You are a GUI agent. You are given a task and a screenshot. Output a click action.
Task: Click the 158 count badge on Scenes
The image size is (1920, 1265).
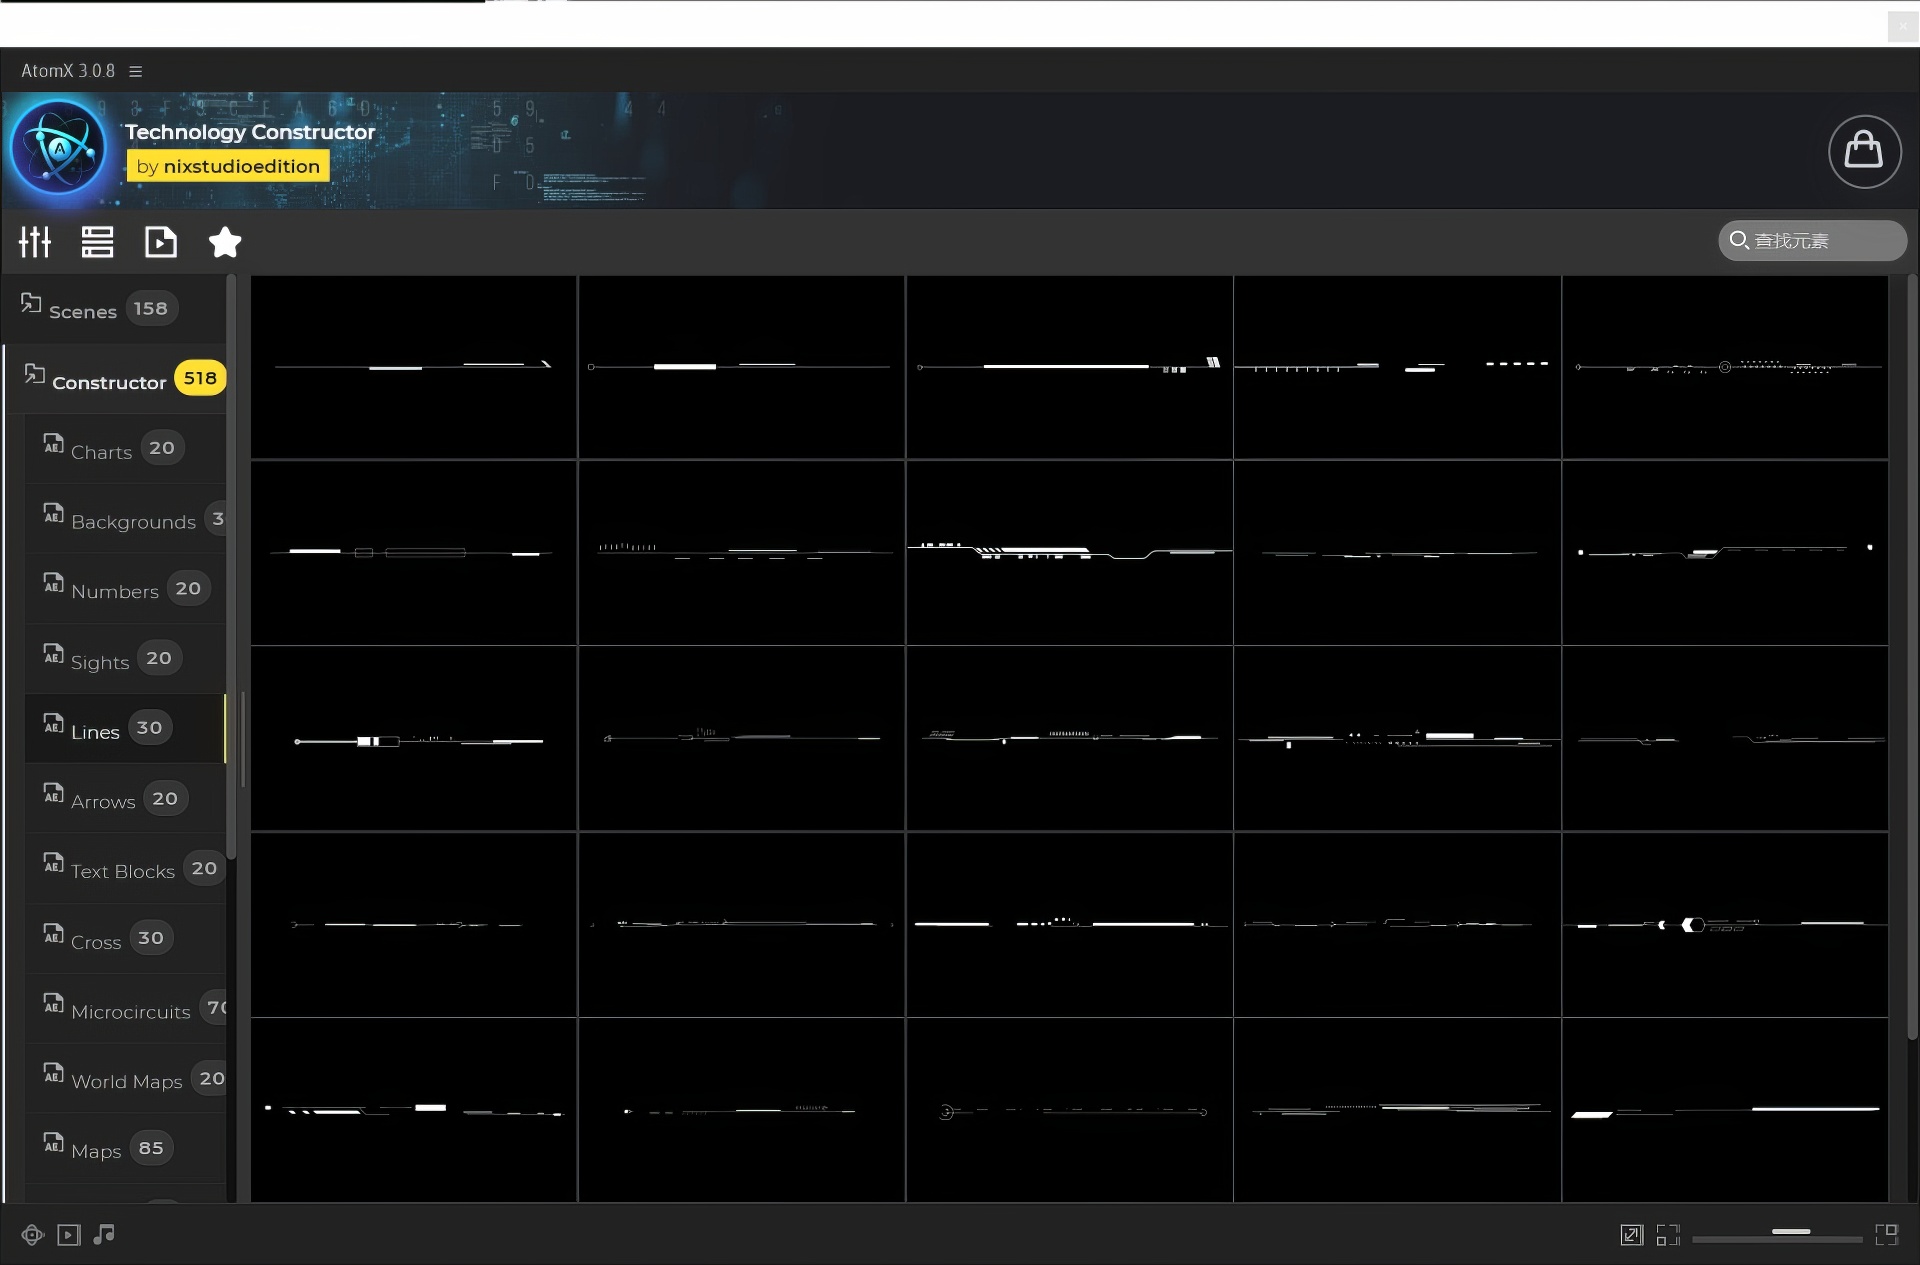[x=151, y=308]
